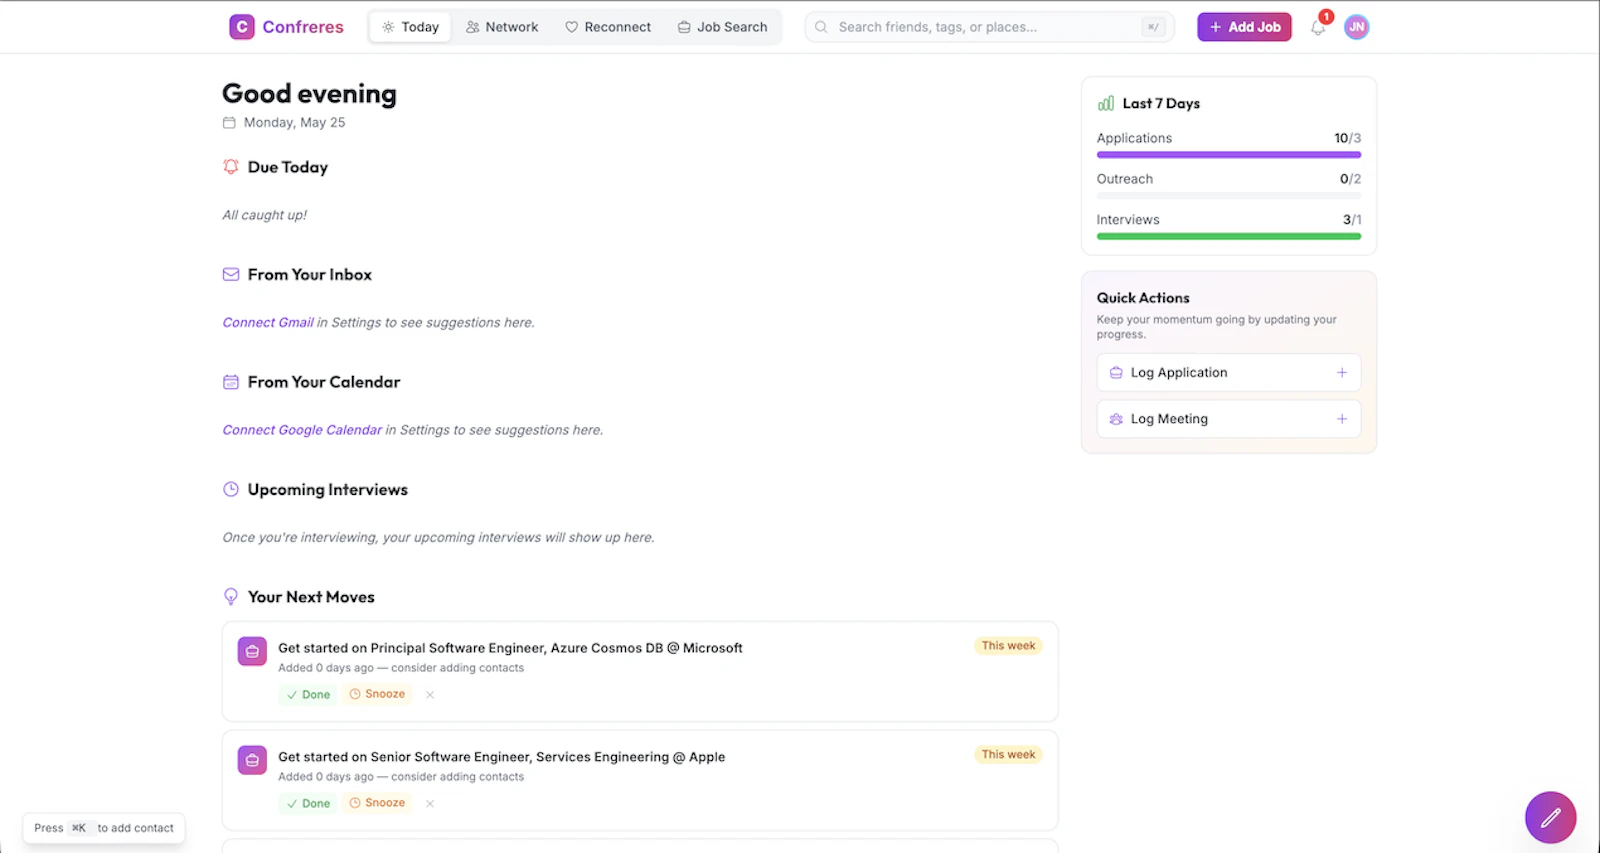Click the Your Next Moves lightbulb icon
1600x853 pixels.
click(x=231, y=597)
